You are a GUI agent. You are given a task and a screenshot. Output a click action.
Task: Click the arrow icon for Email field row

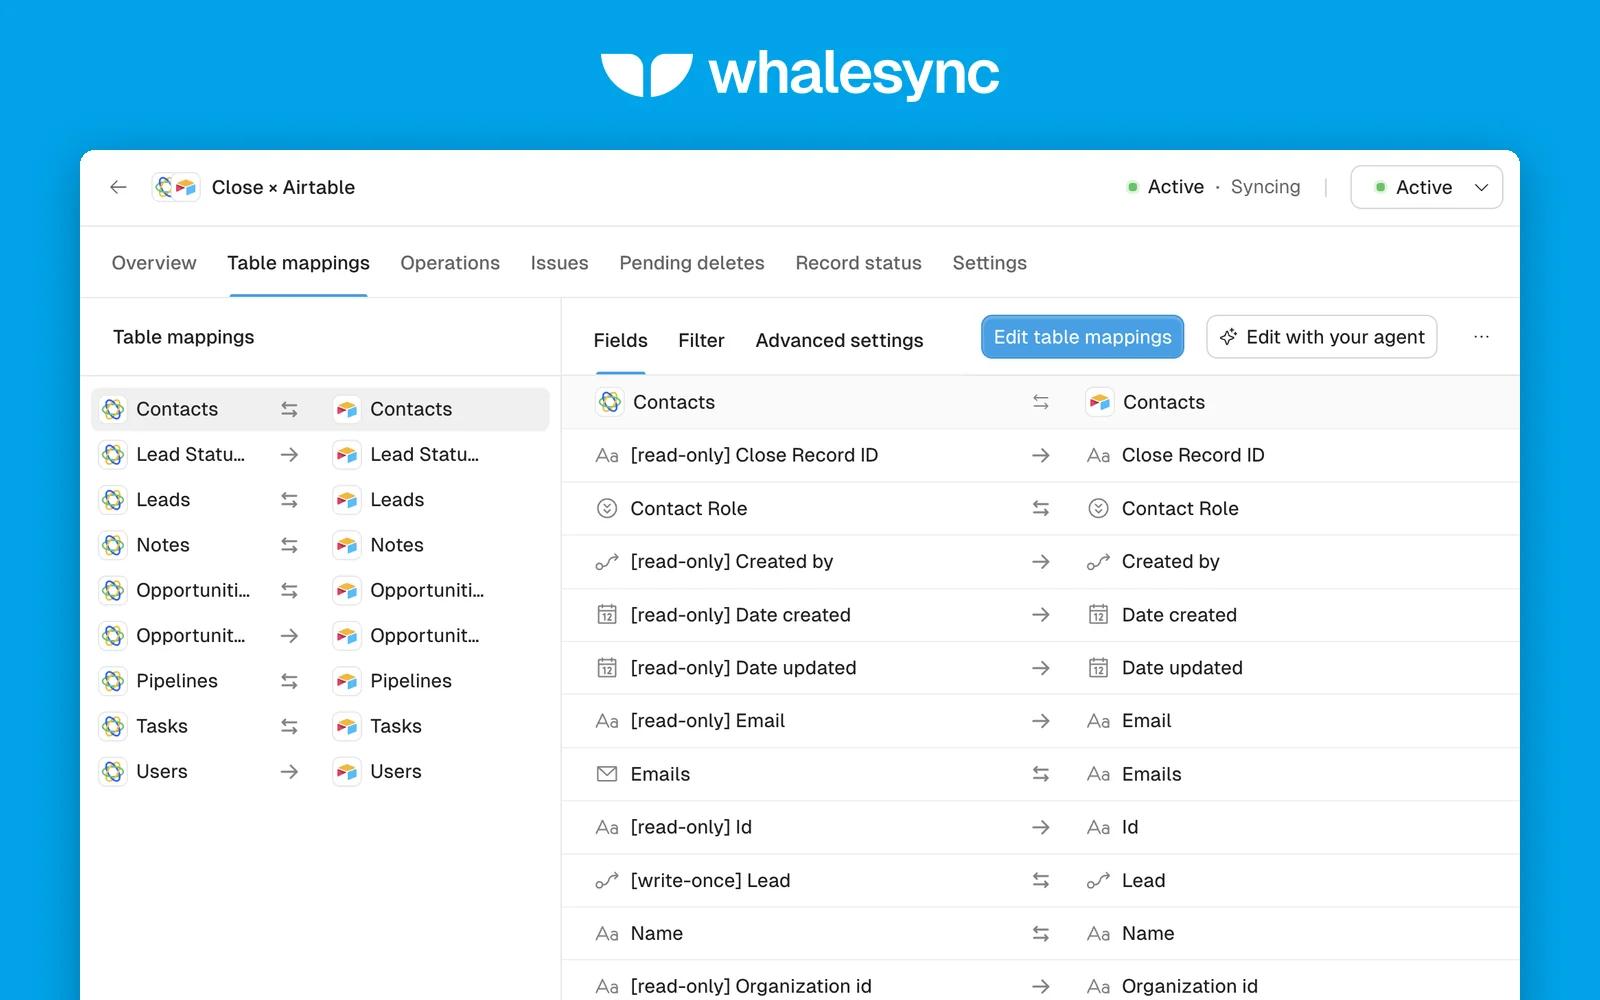[x=1040, y=721]
